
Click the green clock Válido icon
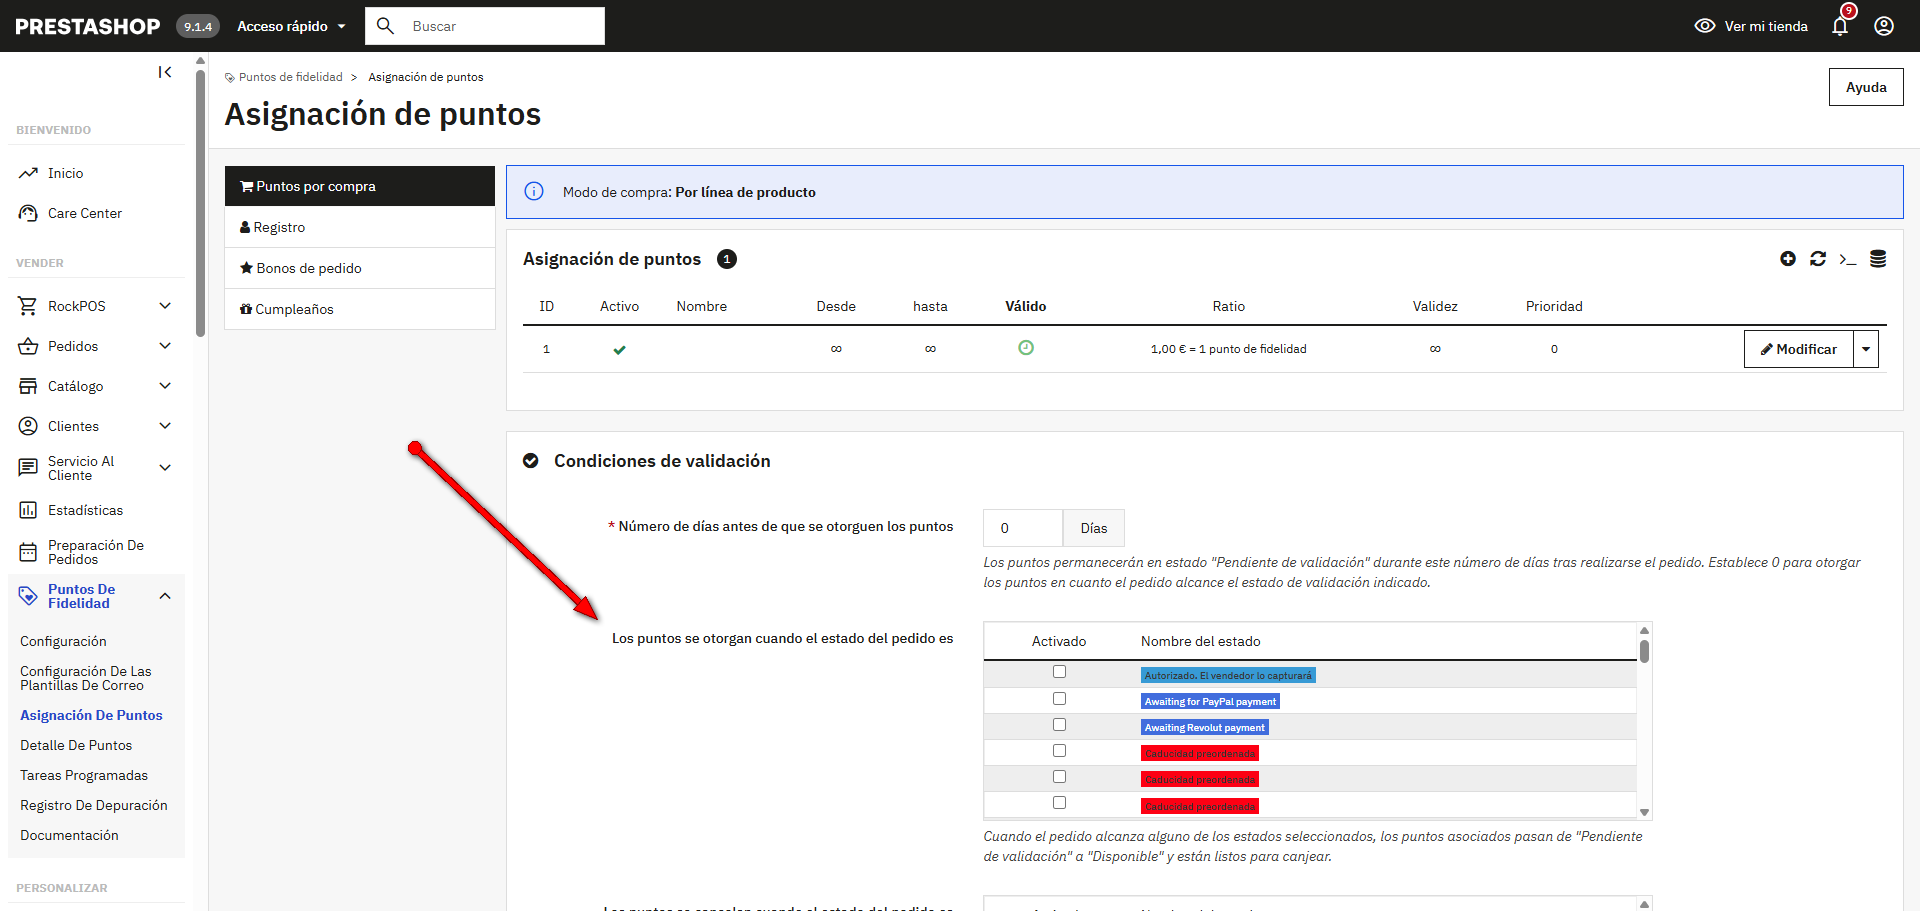coord(1026,348)
